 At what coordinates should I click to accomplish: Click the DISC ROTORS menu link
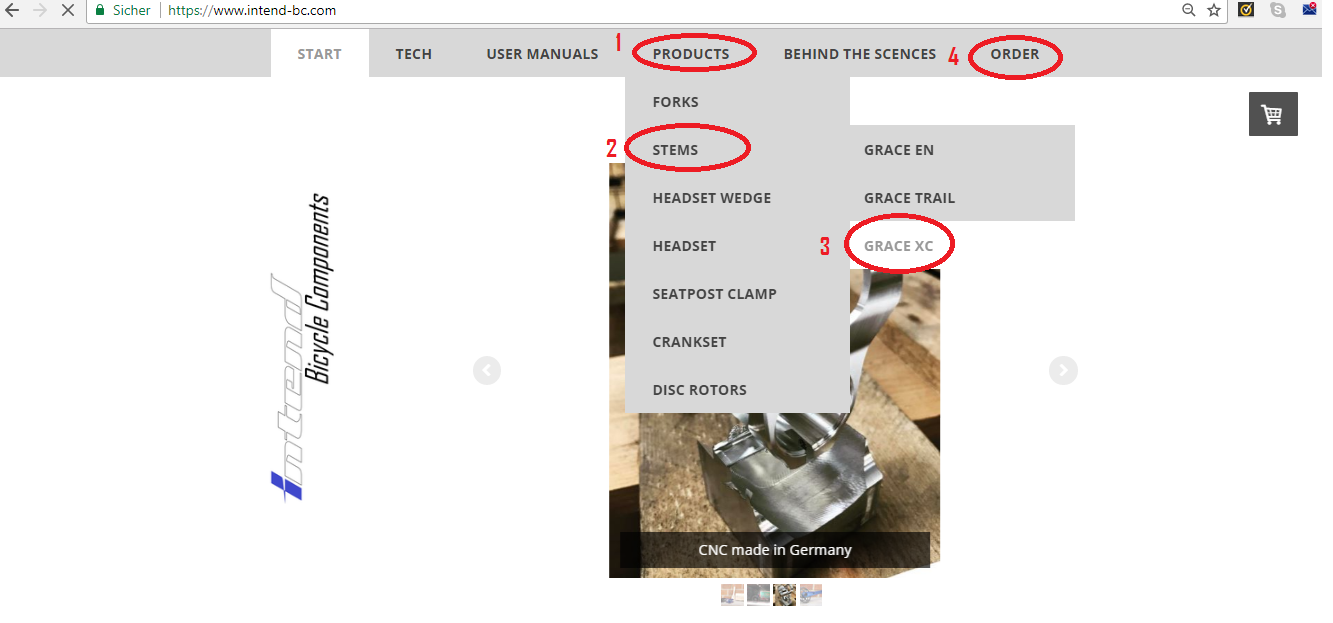pos(699,390)
